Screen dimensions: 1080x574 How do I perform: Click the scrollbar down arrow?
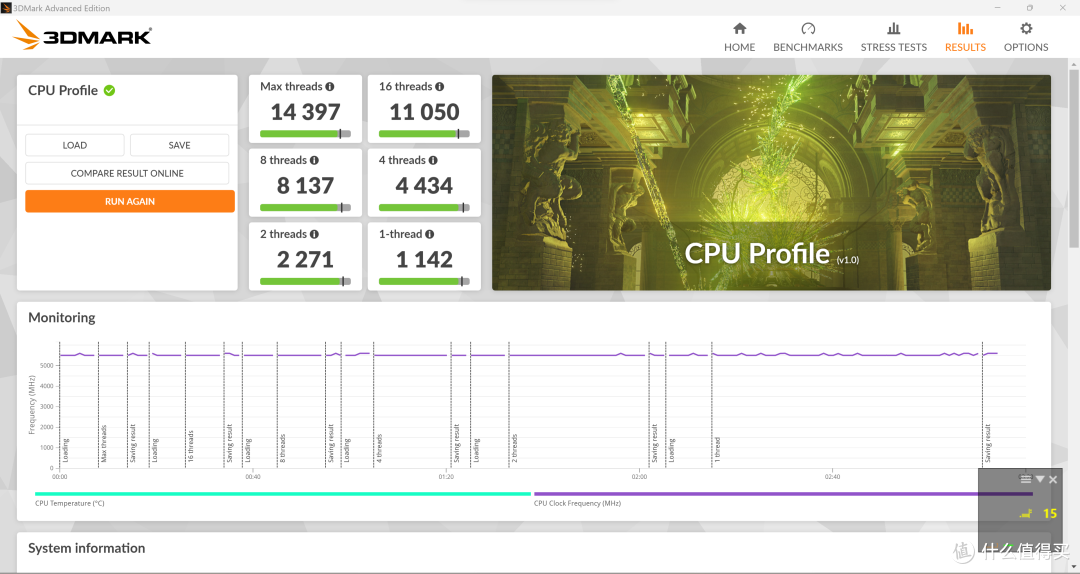[1073, 566]
